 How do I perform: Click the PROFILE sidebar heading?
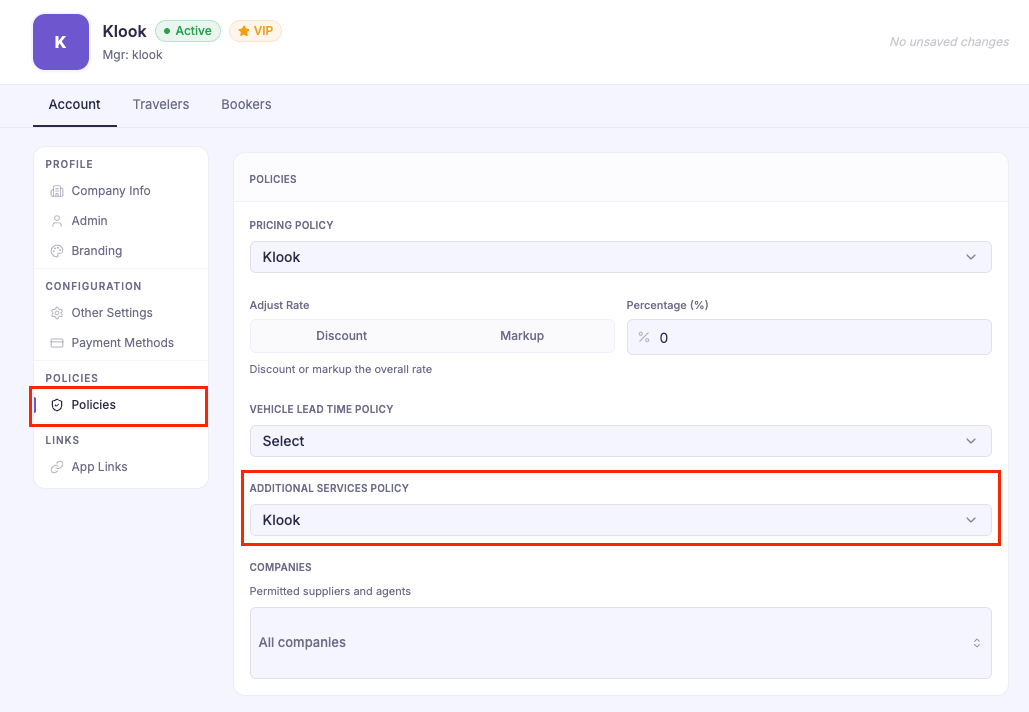(69, 164)
